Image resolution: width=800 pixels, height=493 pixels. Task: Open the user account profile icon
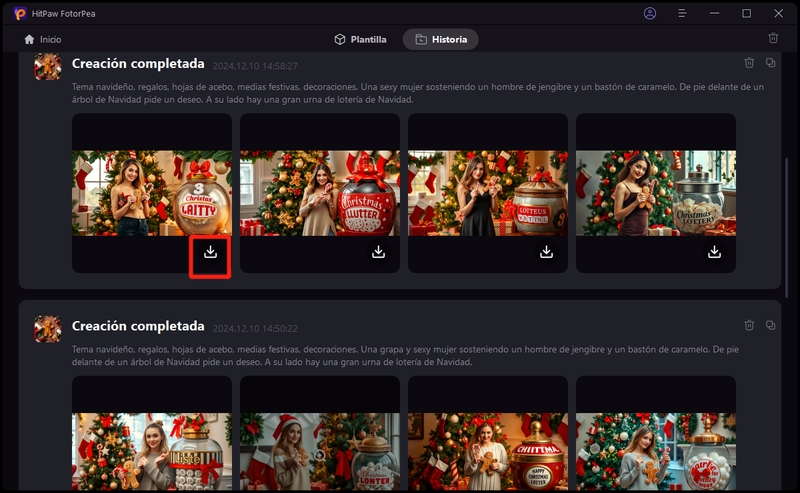coord(649,13)
